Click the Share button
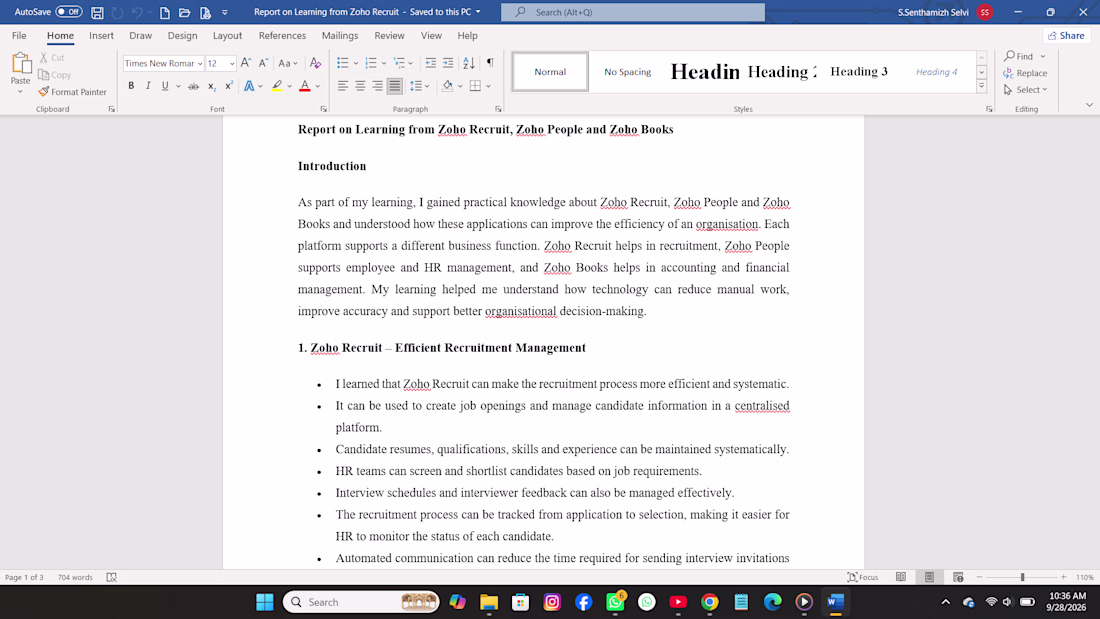 tap(1066, 36)
